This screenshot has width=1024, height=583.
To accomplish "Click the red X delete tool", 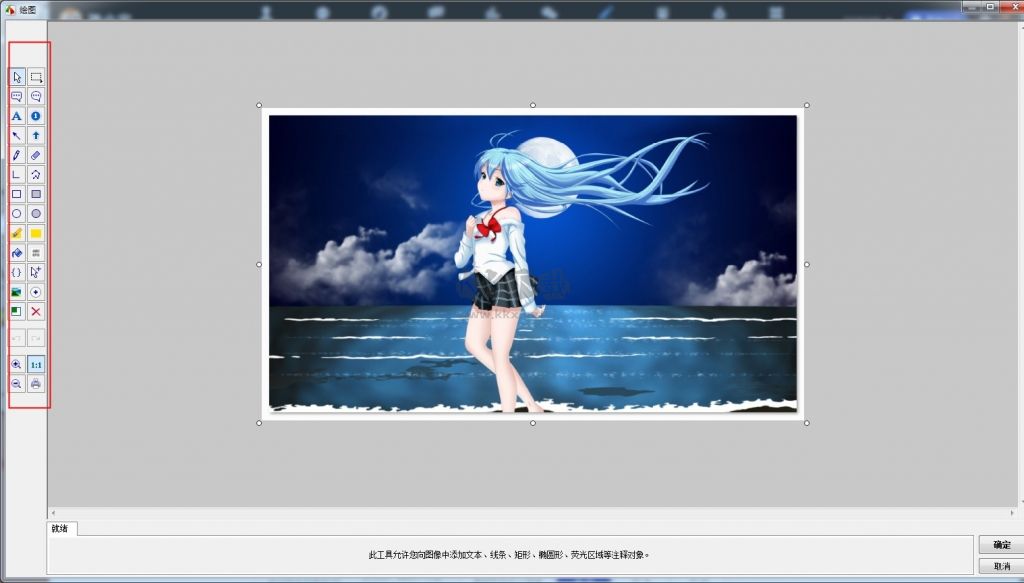I will coord(35,311).
